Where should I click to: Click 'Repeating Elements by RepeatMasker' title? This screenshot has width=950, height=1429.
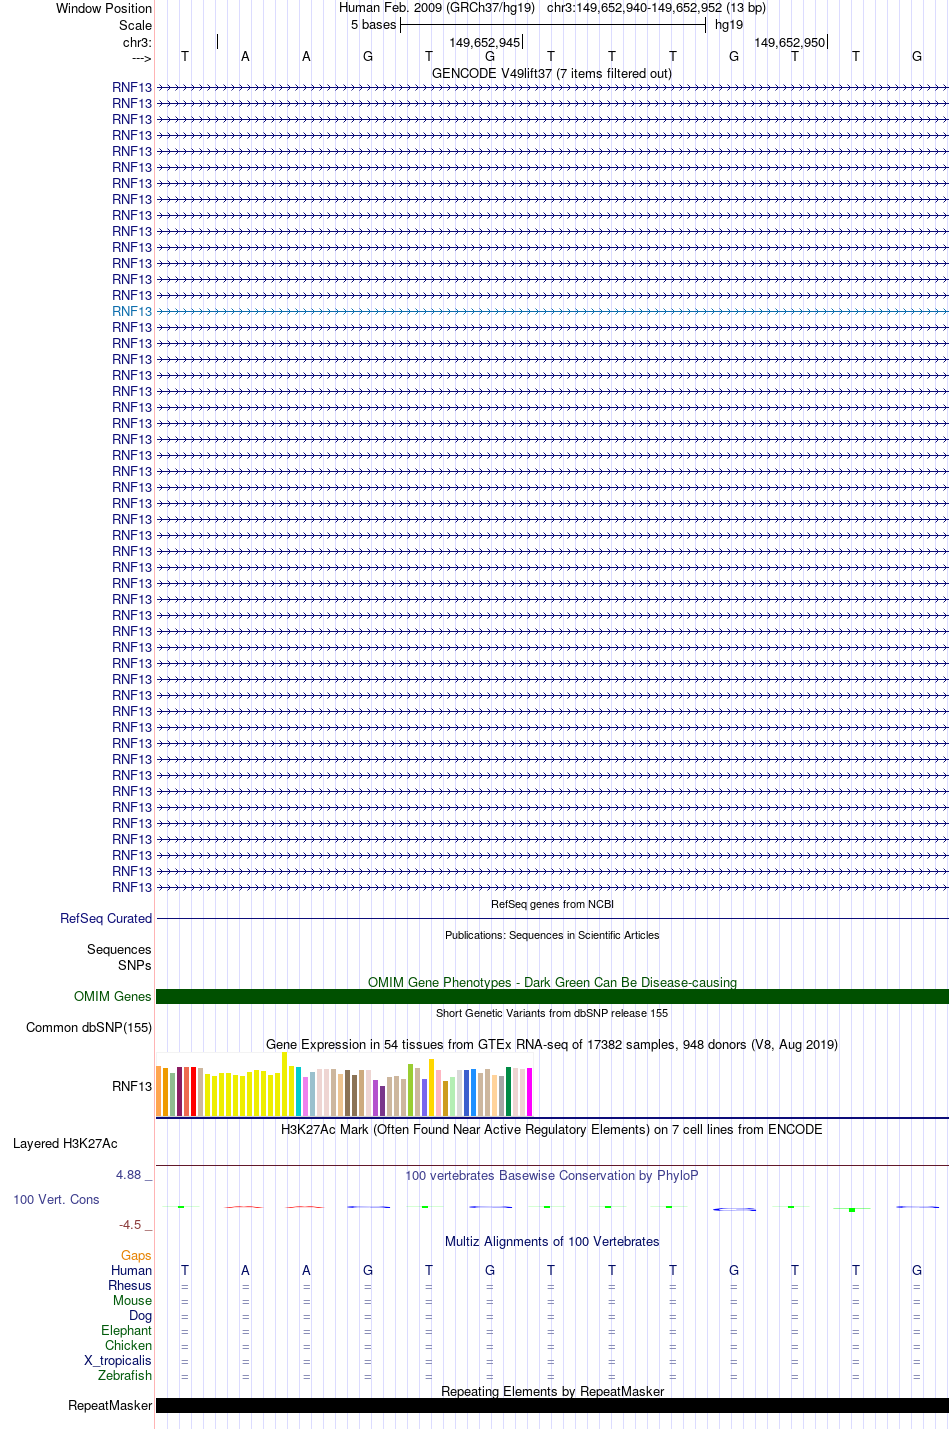coord(552,1391)
